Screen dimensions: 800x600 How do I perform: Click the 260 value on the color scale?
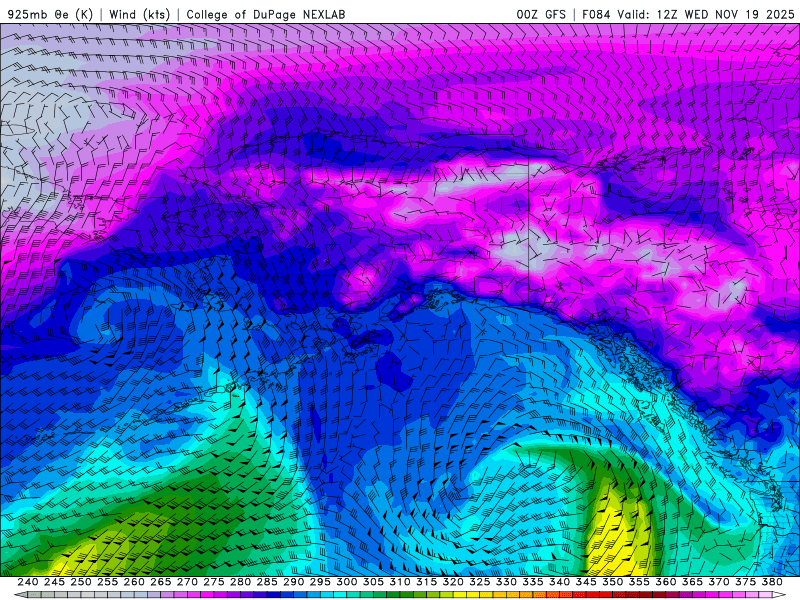click(134, 582)
